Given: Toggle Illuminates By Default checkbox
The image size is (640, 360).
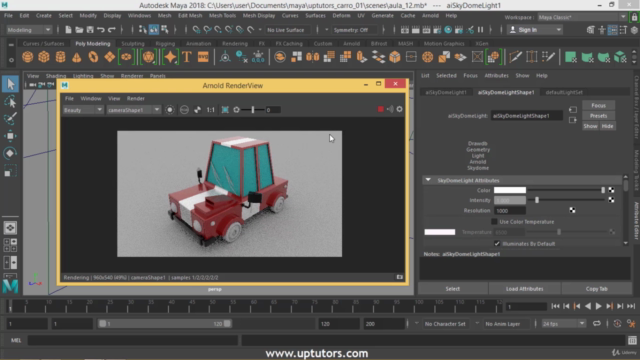Looking at the screenshot, I should tap(497, 244).
